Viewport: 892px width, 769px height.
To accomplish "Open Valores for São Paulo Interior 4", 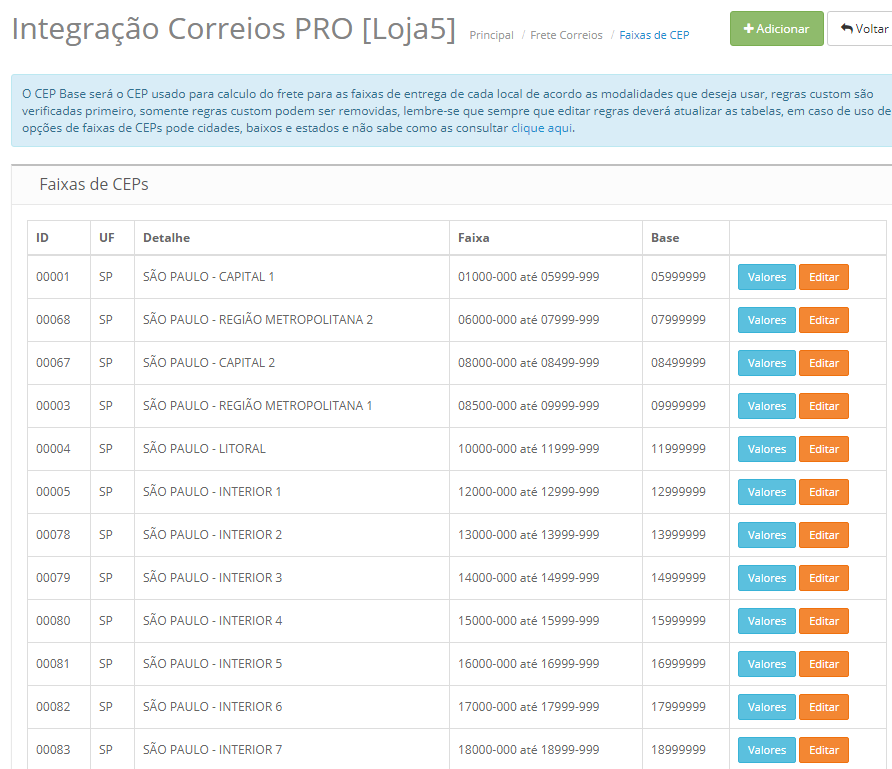I will coord(766,621).
